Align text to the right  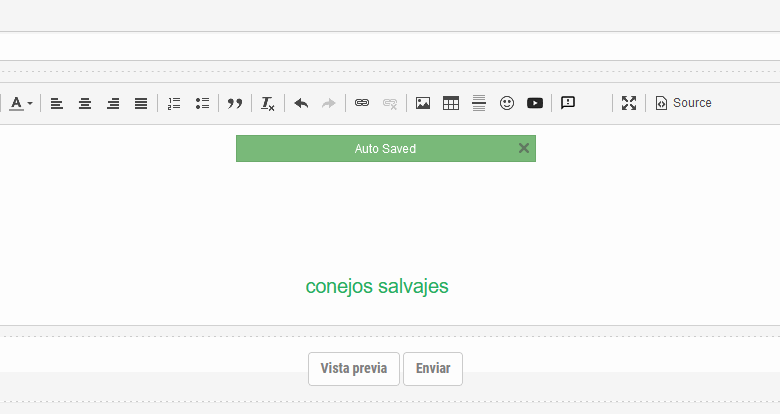(113, 103)
